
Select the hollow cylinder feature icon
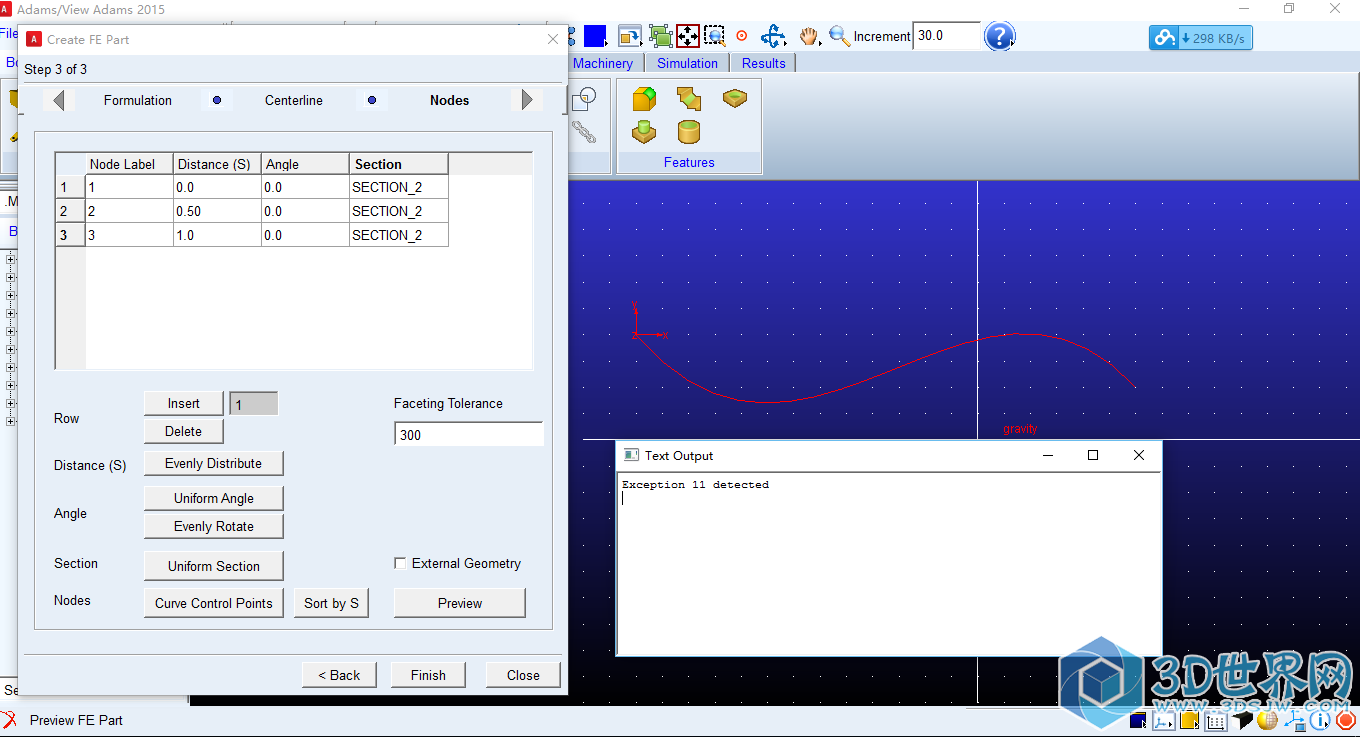tap(689, 132)
